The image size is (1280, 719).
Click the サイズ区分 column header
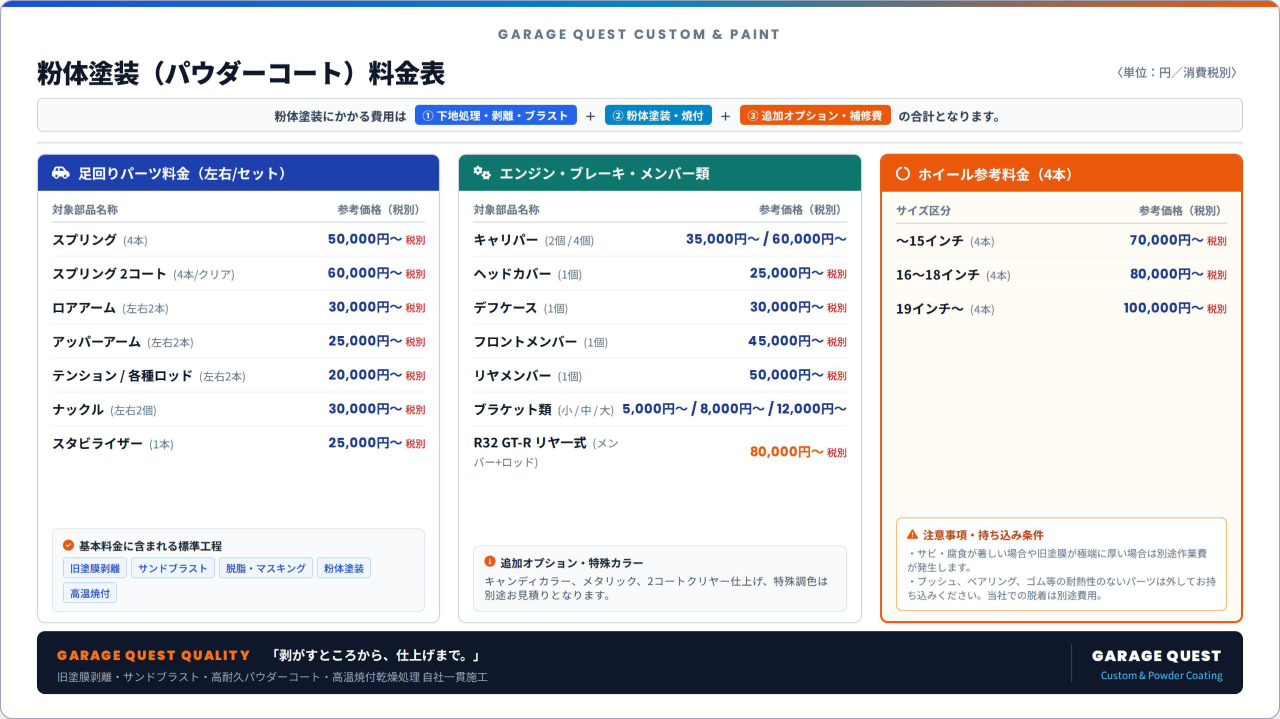(x=923, y=211)
